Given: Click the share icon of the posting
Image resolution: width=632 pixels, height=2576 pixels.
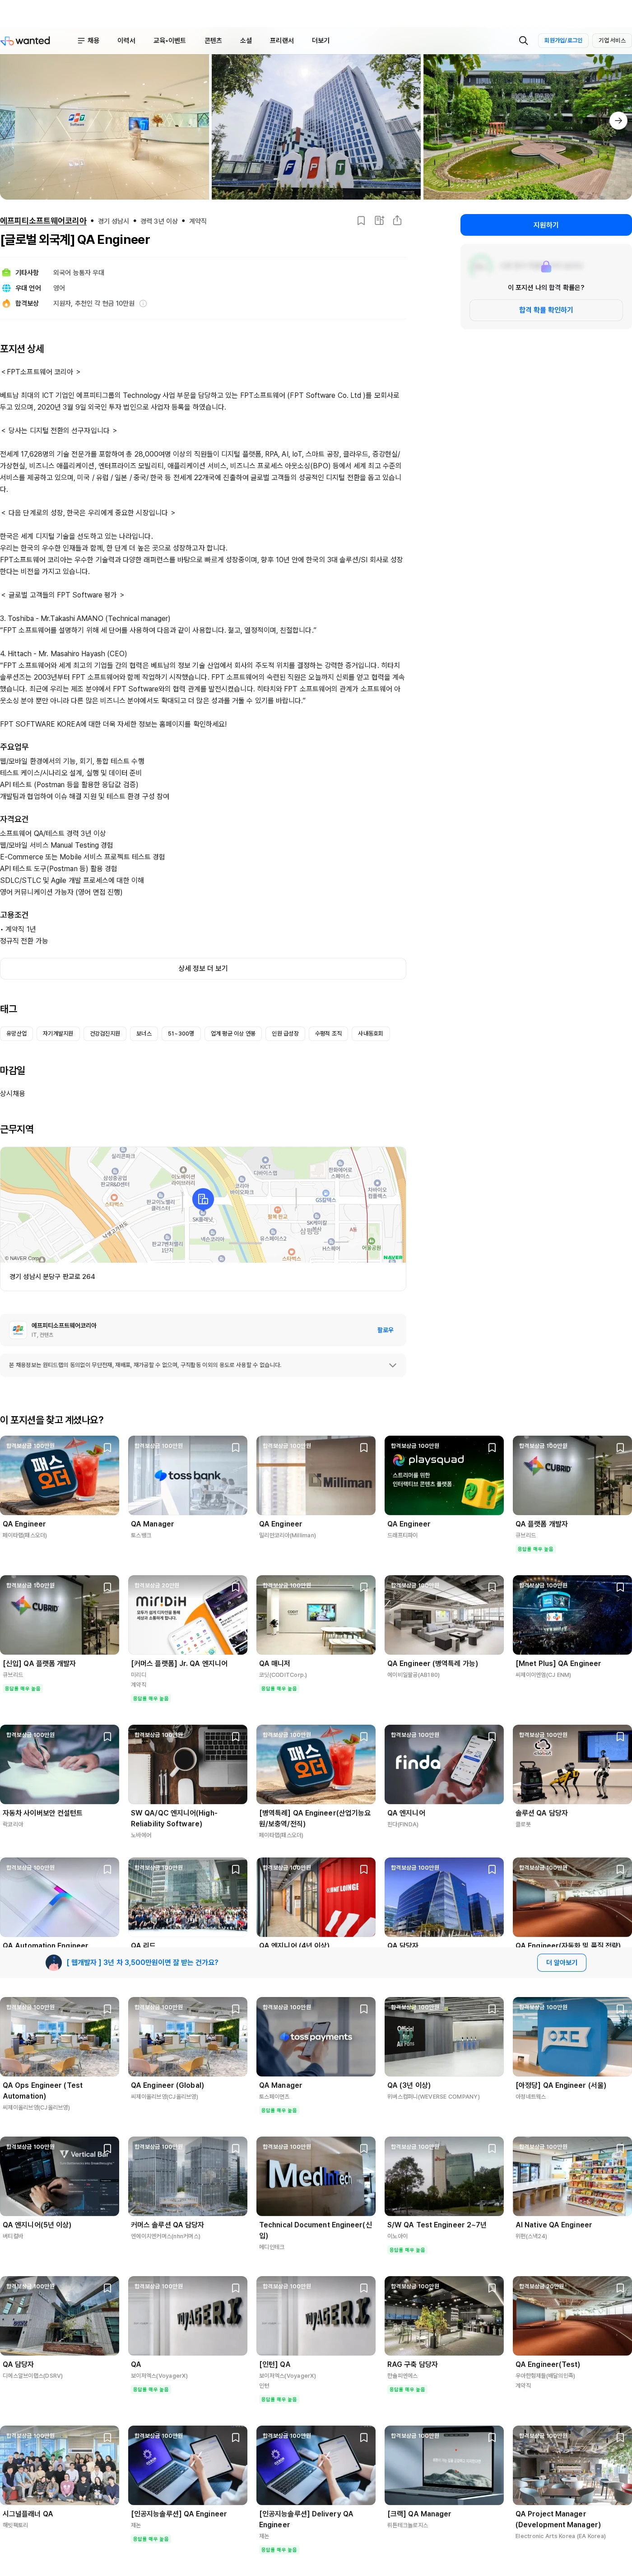Looking at the screenshot, I should pyautogui.click(x=397, y=221).
